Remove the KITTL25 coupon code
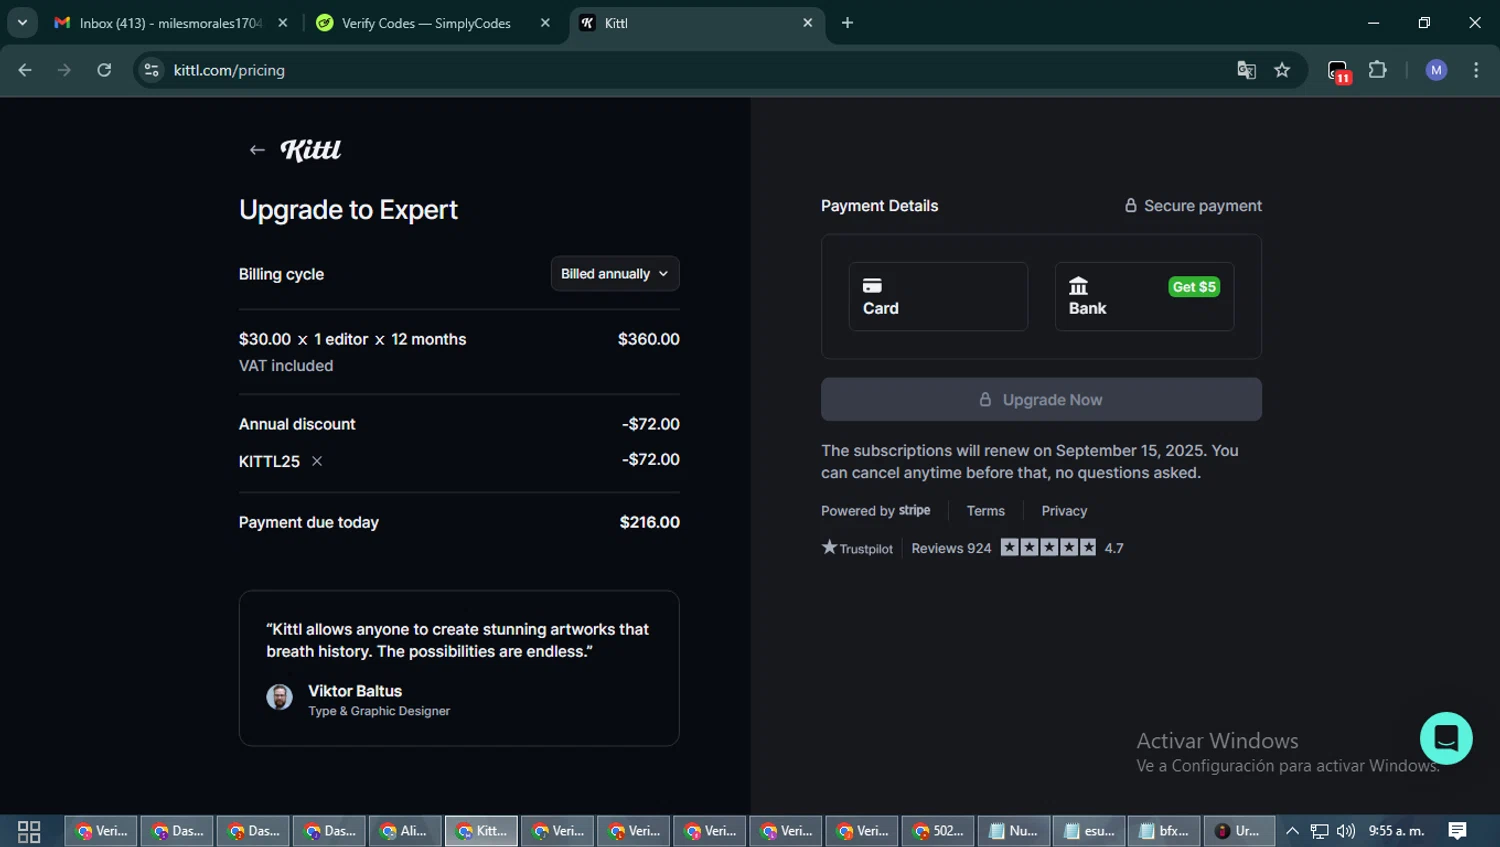This screenshot has width=1500, height=847. (x=317, y=461)
